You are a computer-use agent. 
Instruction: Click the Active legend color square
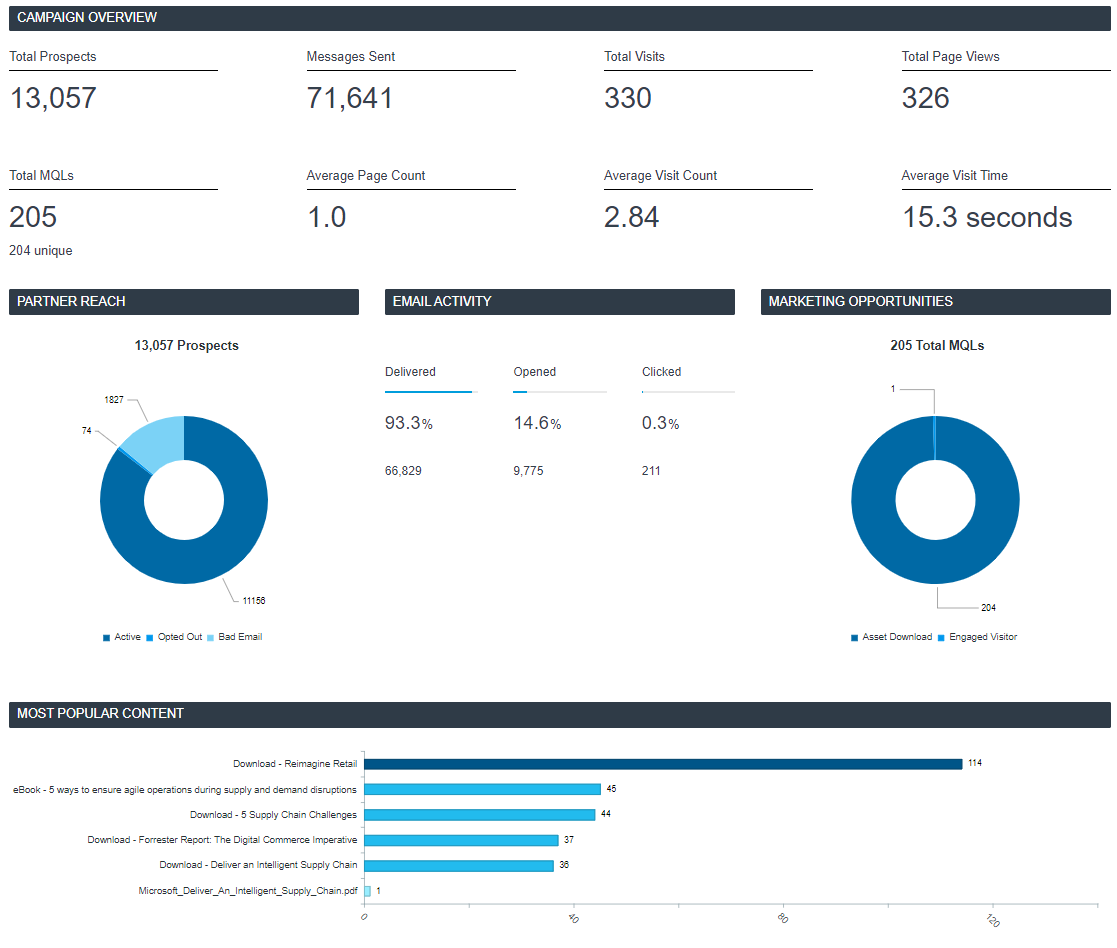tap(106, 637)
